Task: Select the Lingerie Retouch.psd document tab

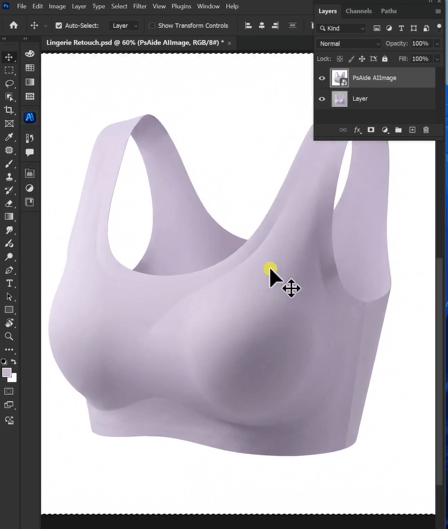Action: (135, 43)
